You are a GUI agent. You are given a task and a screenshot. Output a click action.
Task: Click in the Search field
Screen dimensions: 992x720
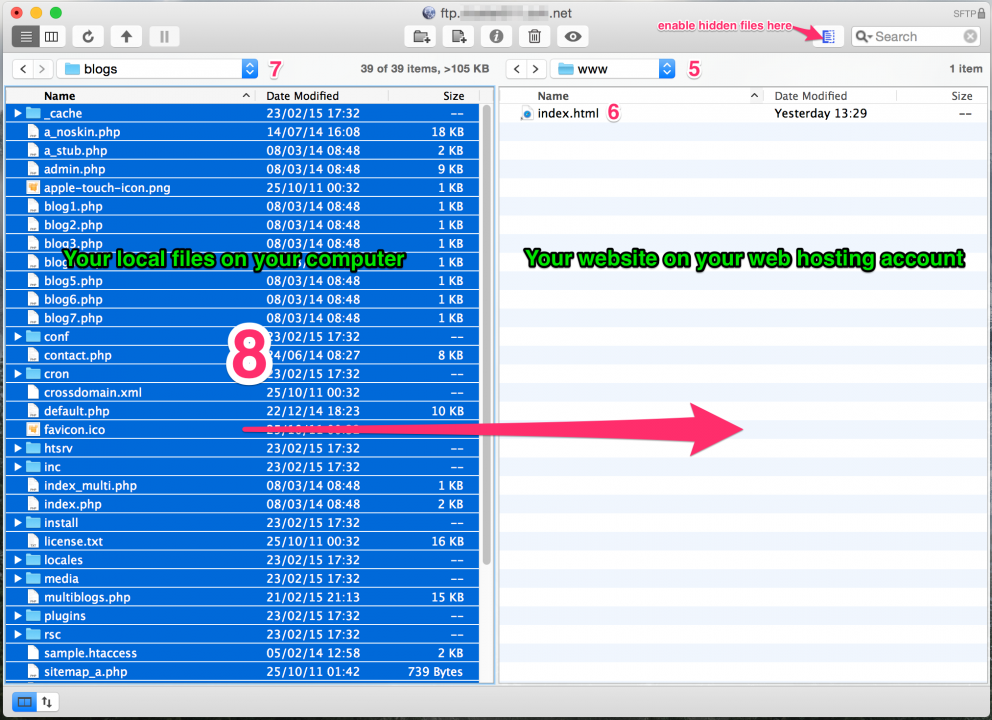(x=917, y=37)
